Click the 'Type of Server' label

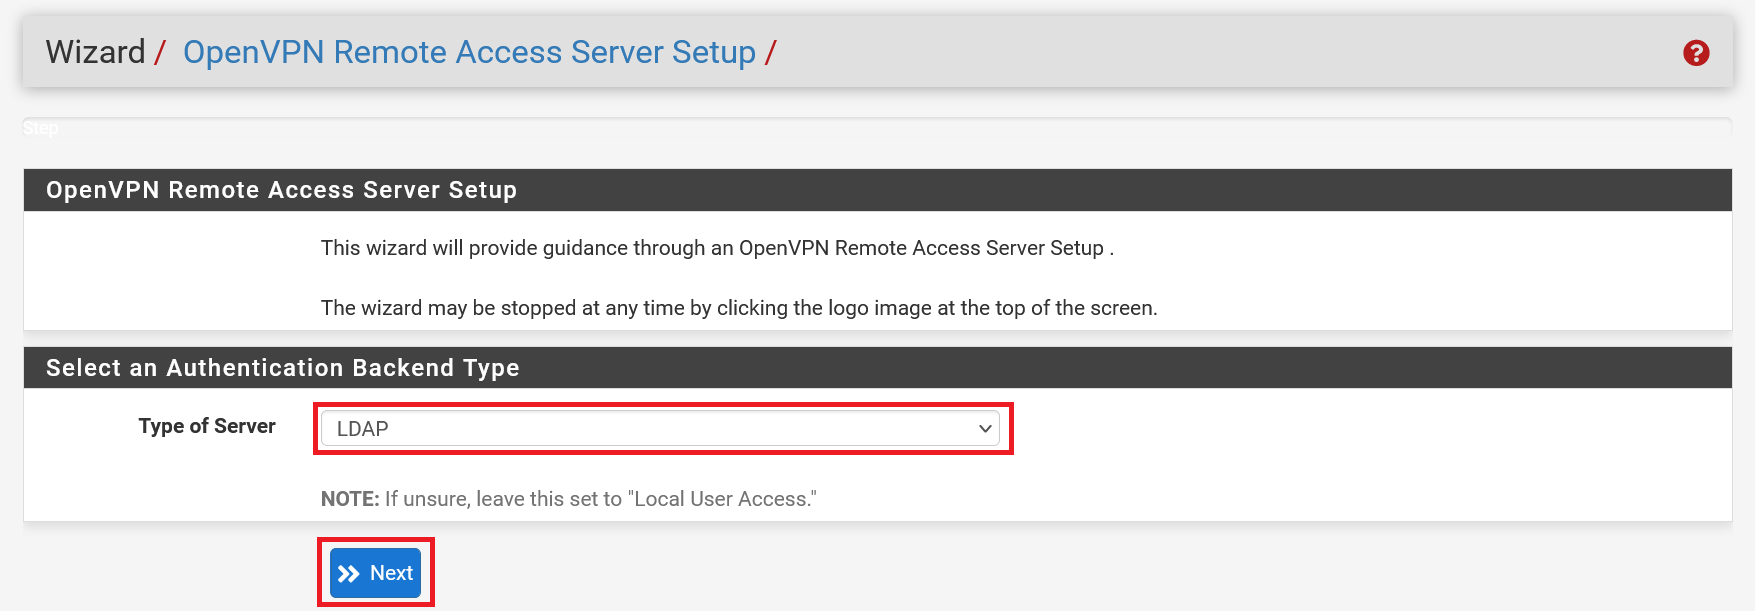(207, 426)
